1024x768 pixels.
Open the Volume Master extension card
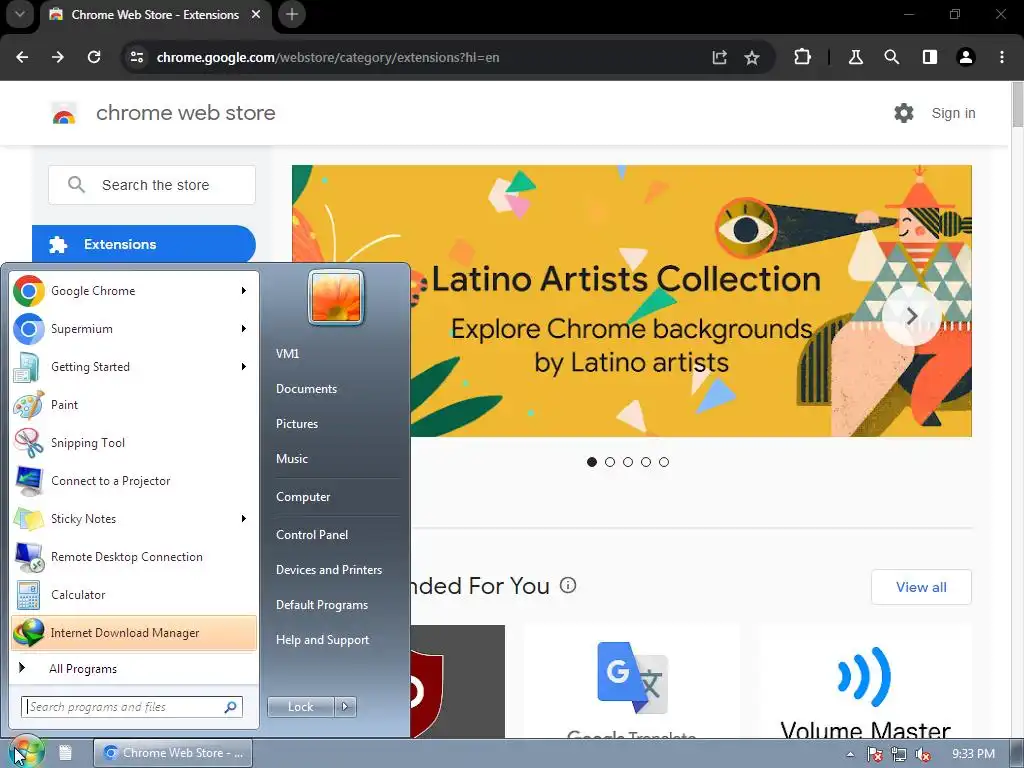point(865,682)
